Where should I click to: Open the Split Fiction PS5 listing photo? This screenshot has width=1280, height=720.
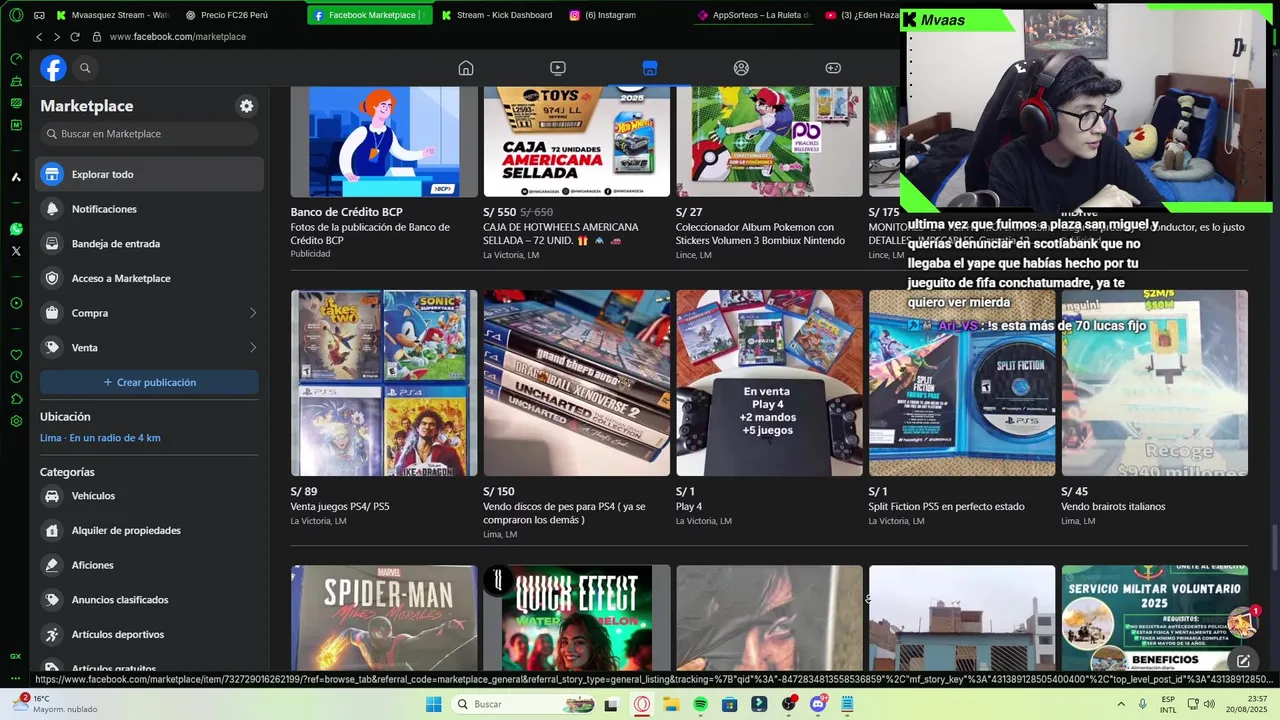[962, 383]
